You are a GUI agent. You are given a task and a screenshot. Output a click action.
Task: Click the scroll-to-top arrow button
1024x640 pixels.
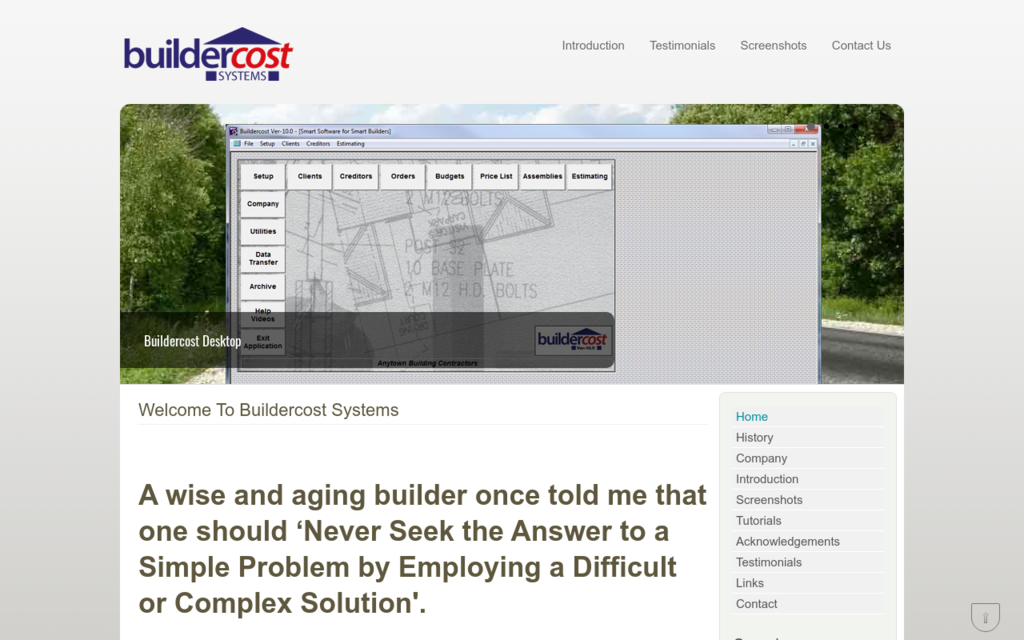[985, 617]
